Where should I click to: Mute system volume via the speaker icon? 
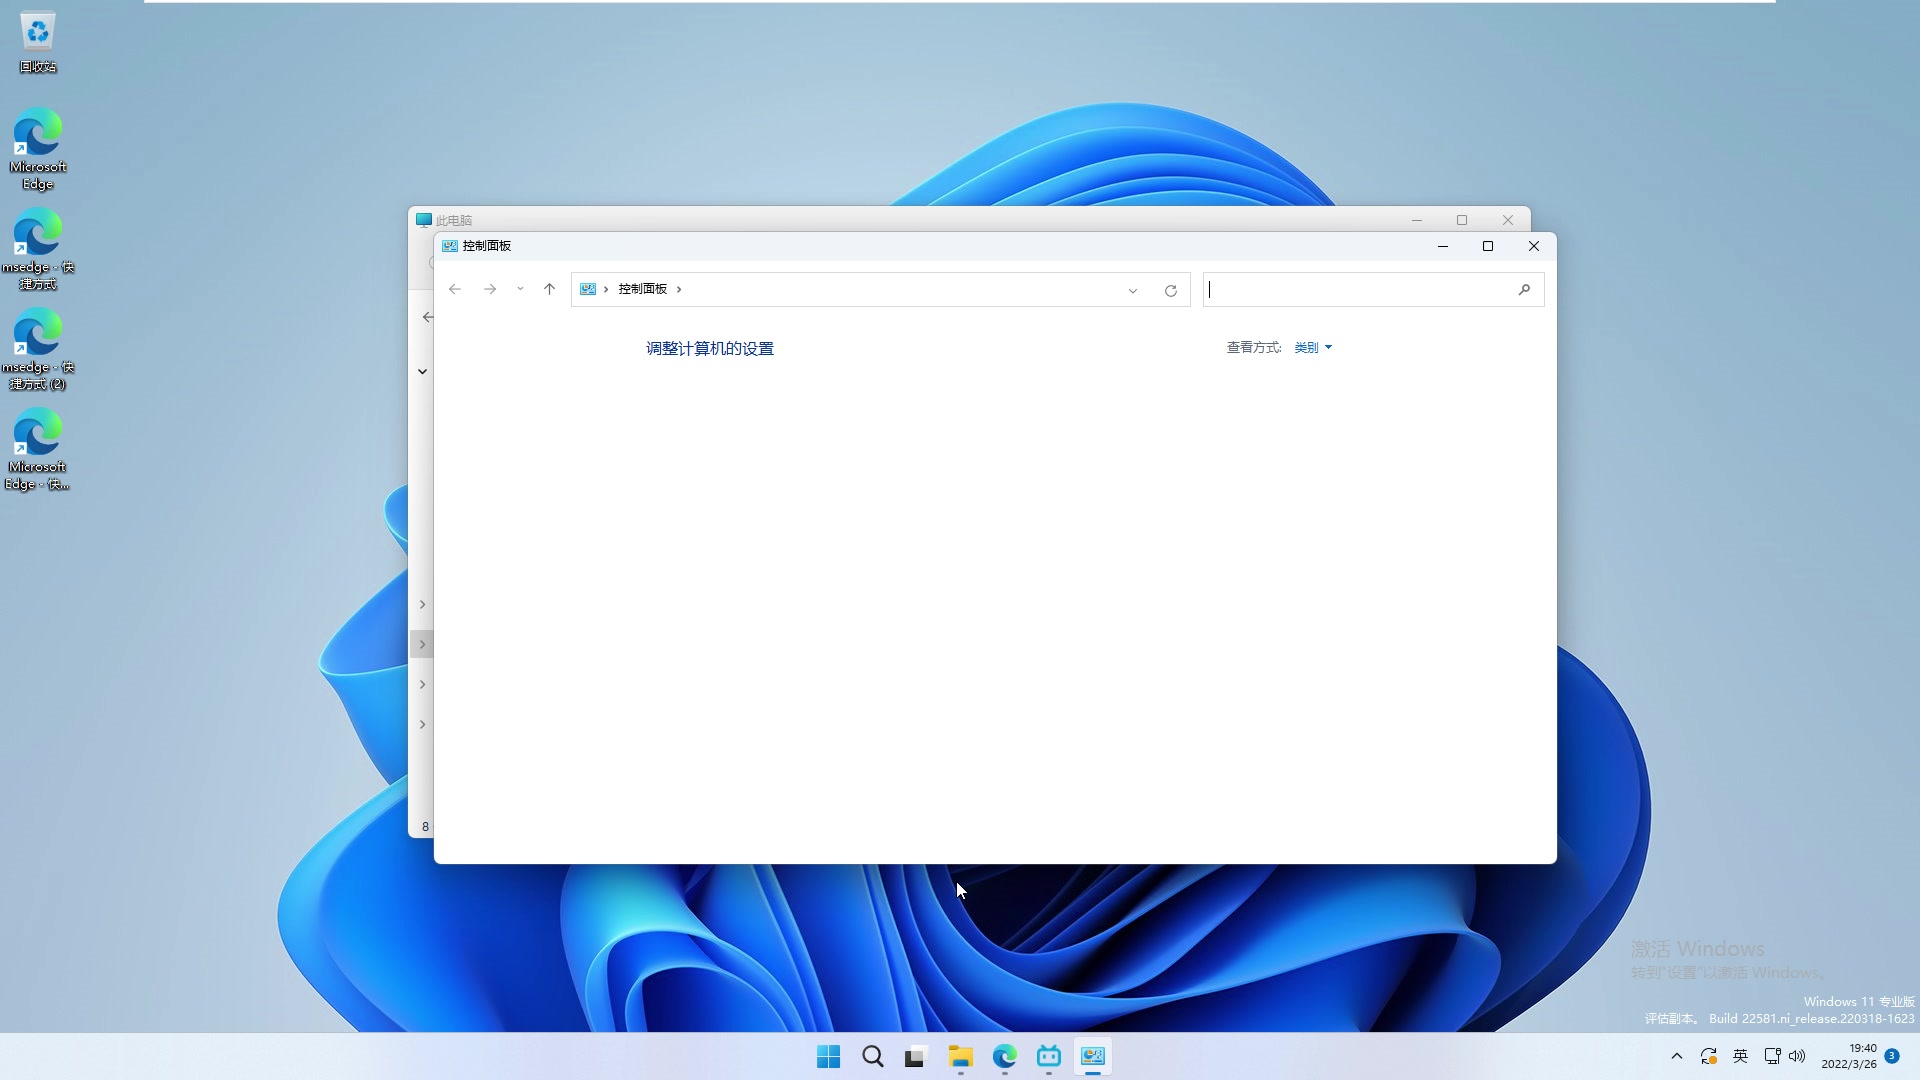[x=1797, y=1056]
